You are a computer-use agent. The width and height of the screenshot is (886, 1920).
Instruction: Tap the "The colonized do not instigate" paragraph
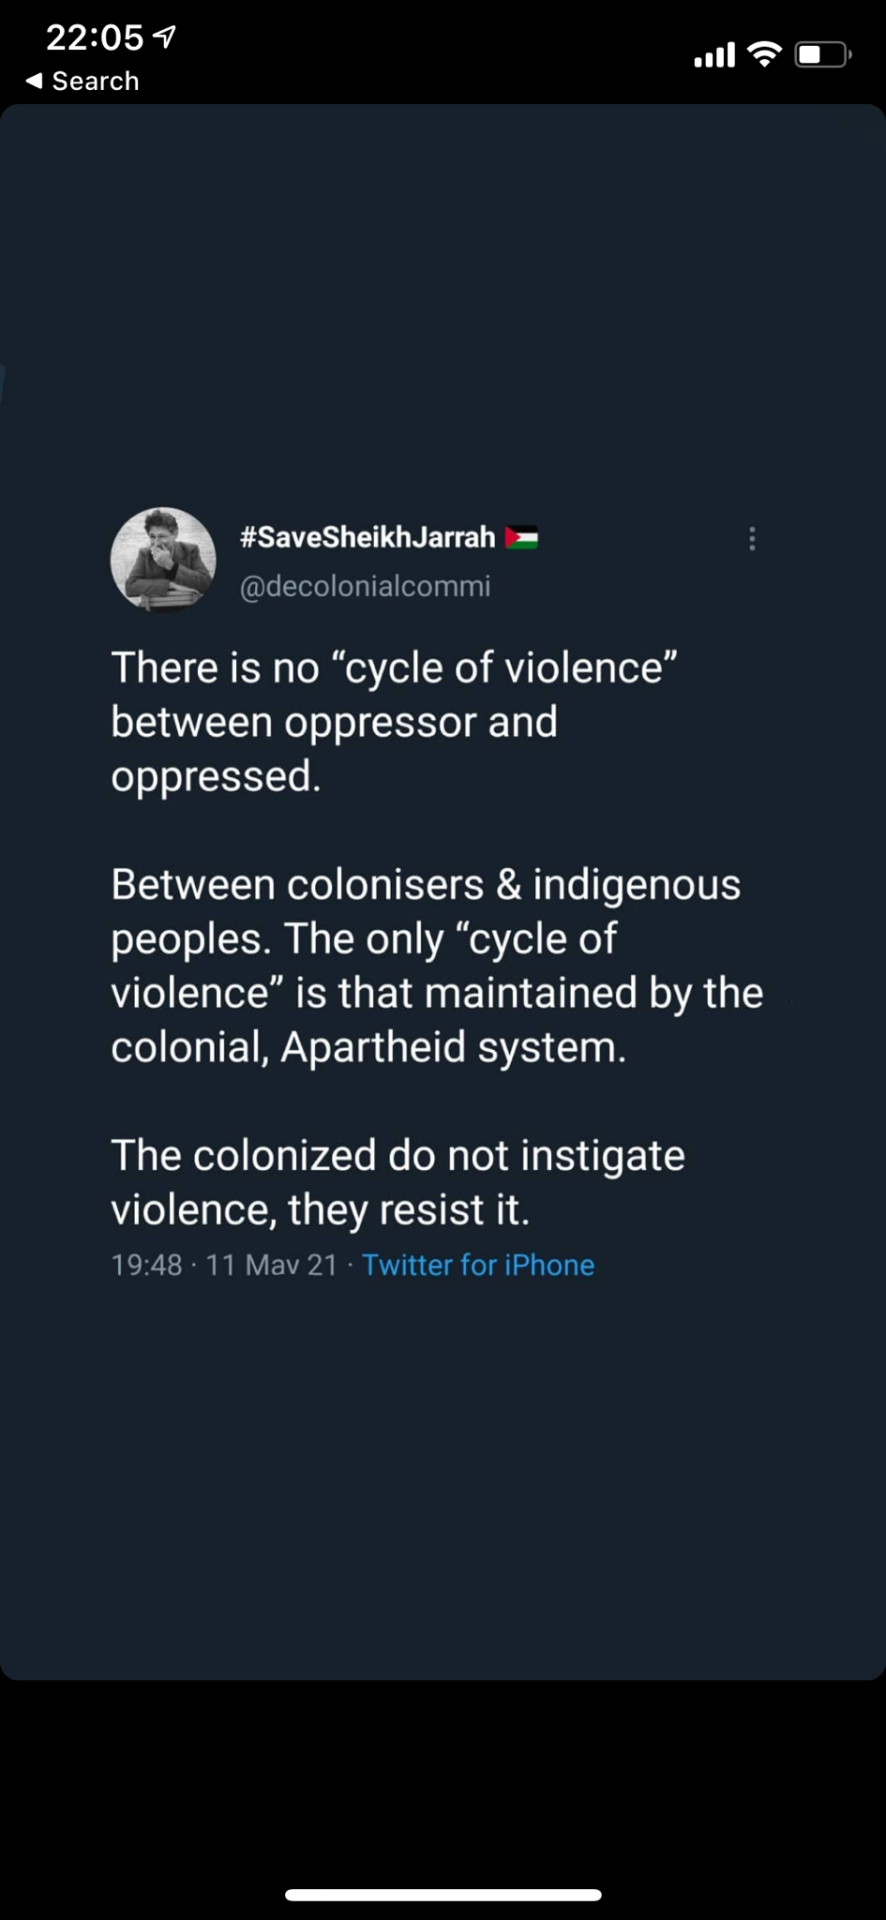397,1182
